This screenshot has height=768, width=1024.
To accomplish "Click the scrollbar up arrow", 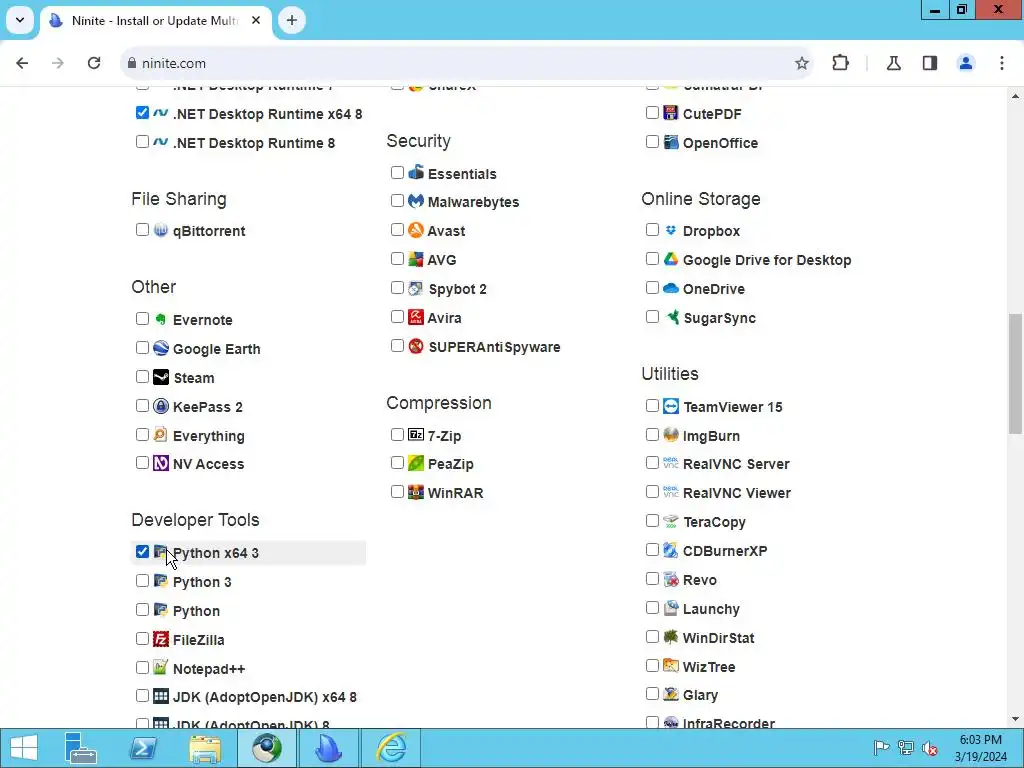I will (1015, 95).
